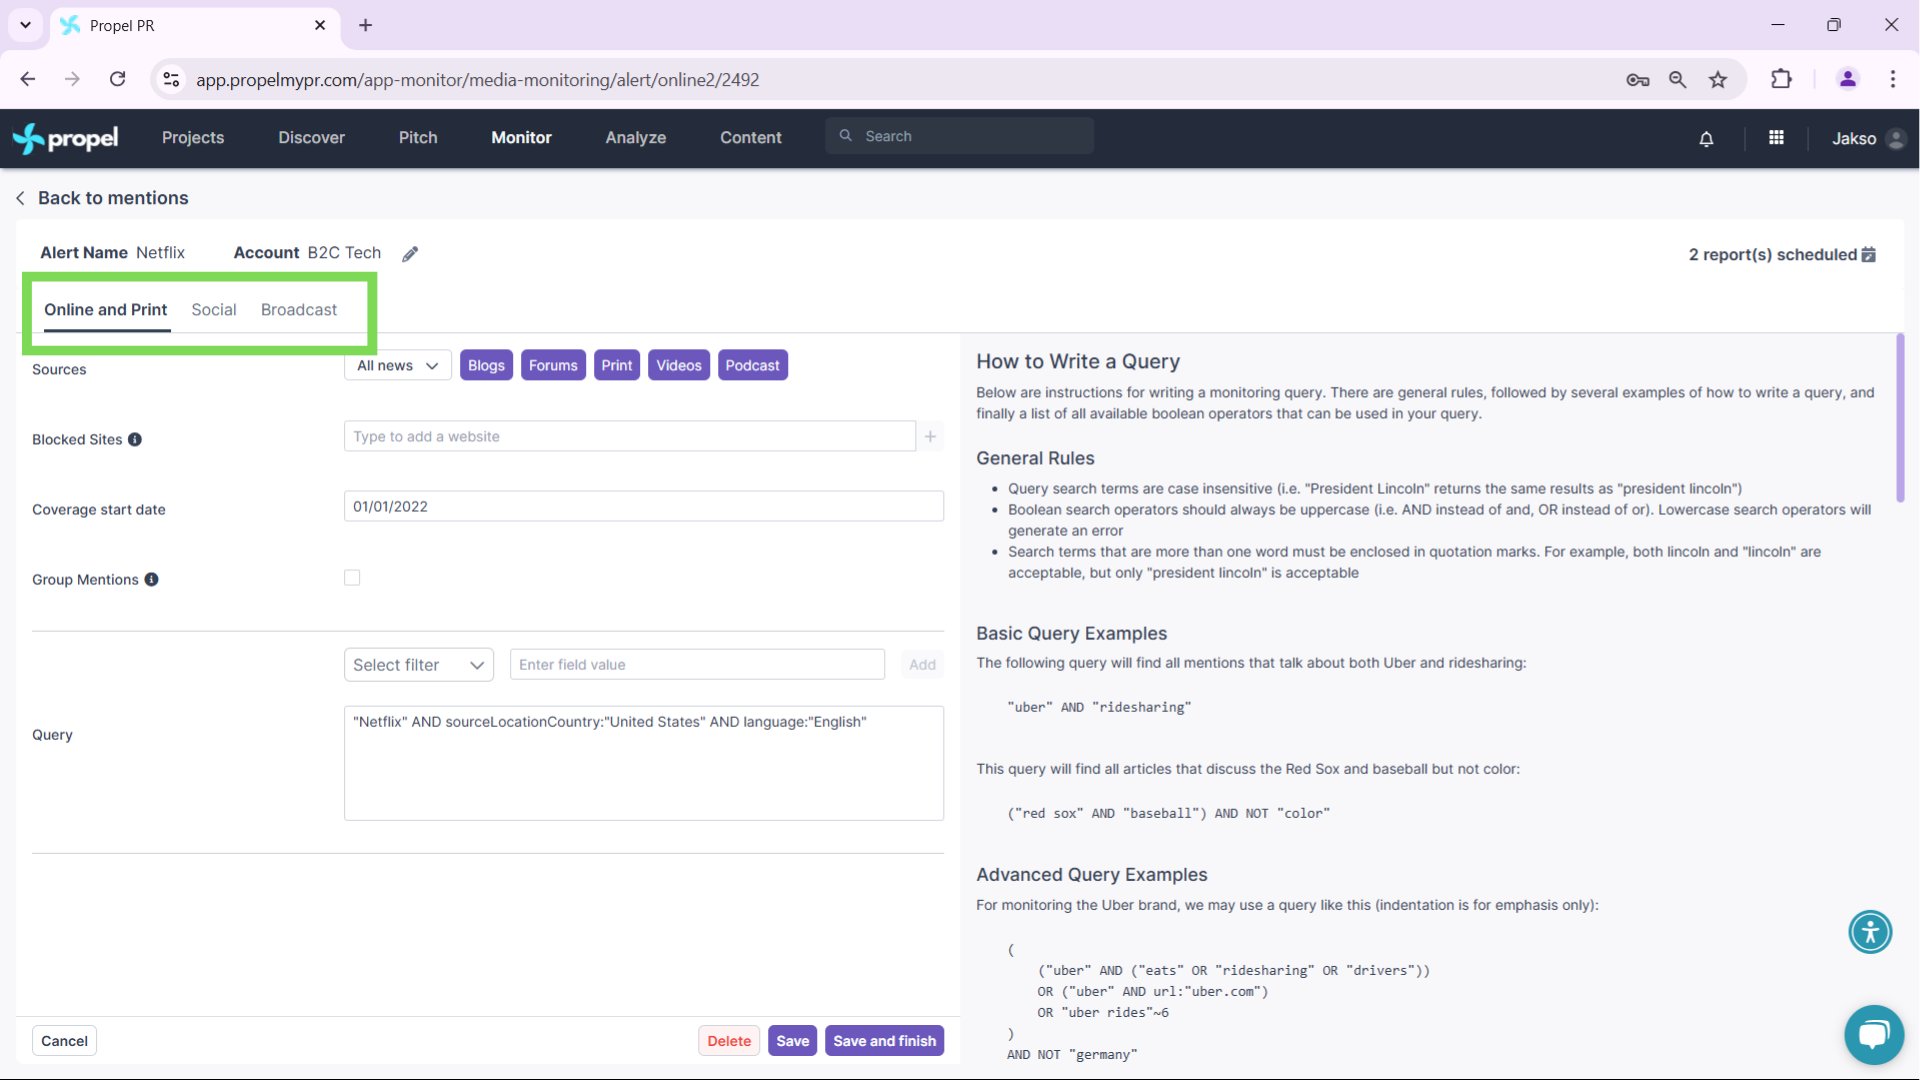Open the Monitor menu

pyautogui.click(x=521, y=138)
